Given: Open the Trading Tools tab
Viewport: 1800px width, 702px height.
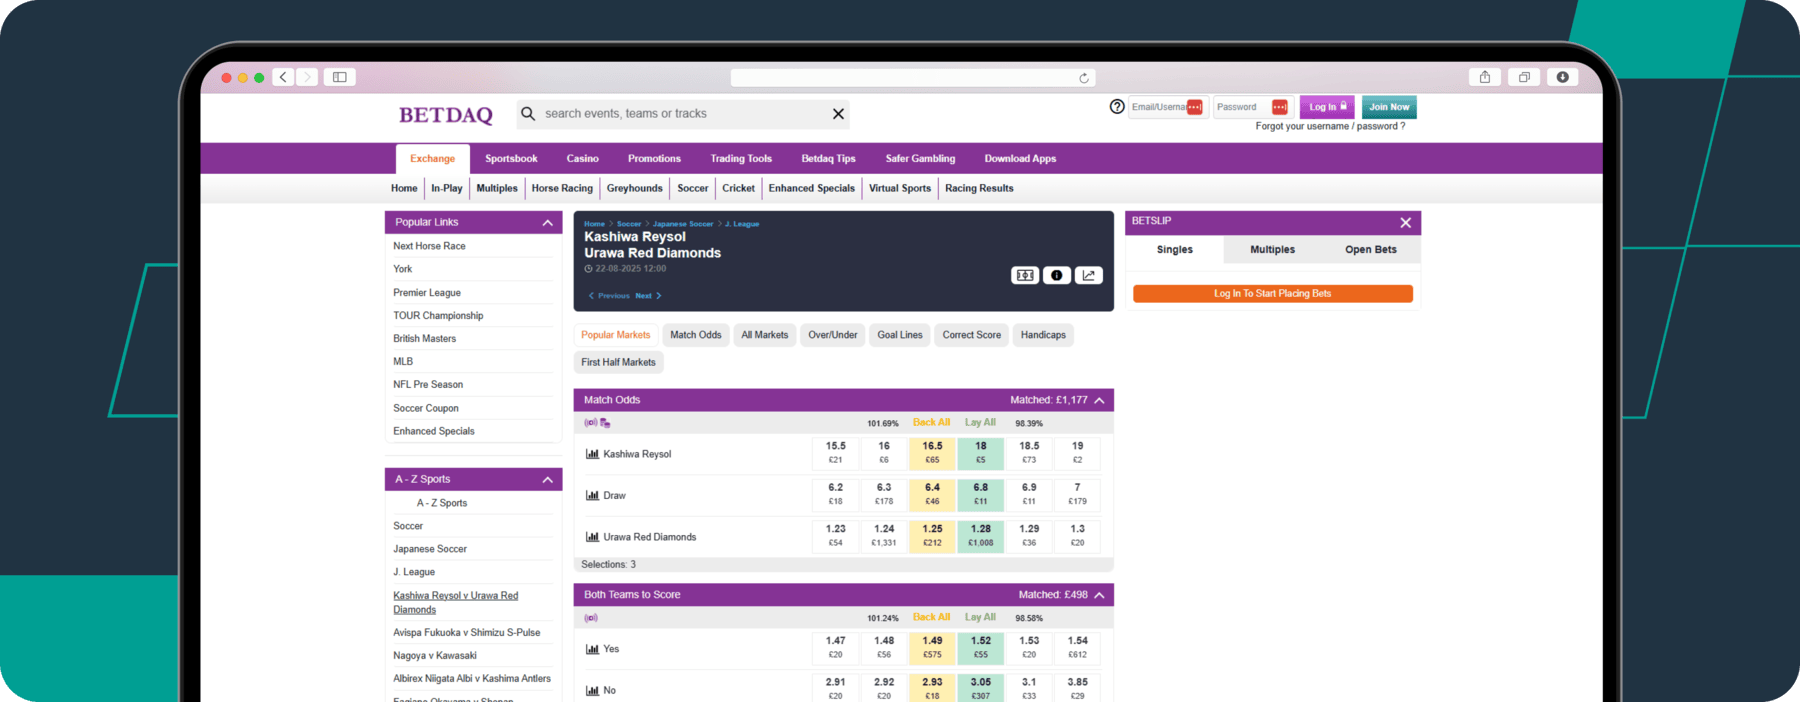Looking at the screenshot, I should (741, 159).
